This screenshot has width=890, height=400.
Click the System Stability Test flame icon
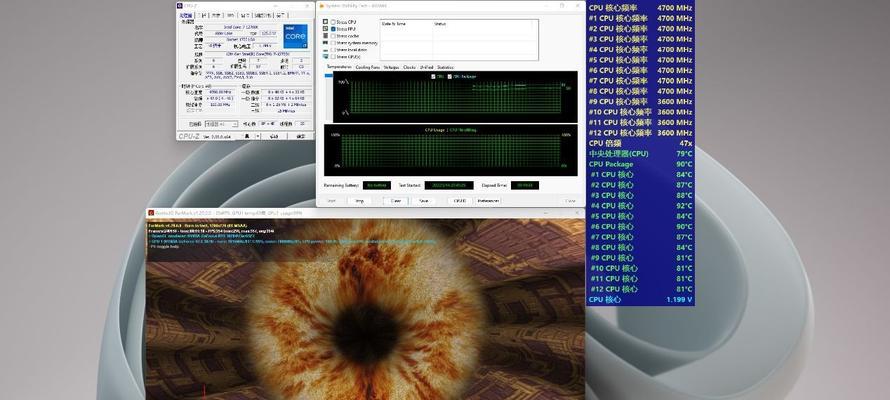click(321, 6)
